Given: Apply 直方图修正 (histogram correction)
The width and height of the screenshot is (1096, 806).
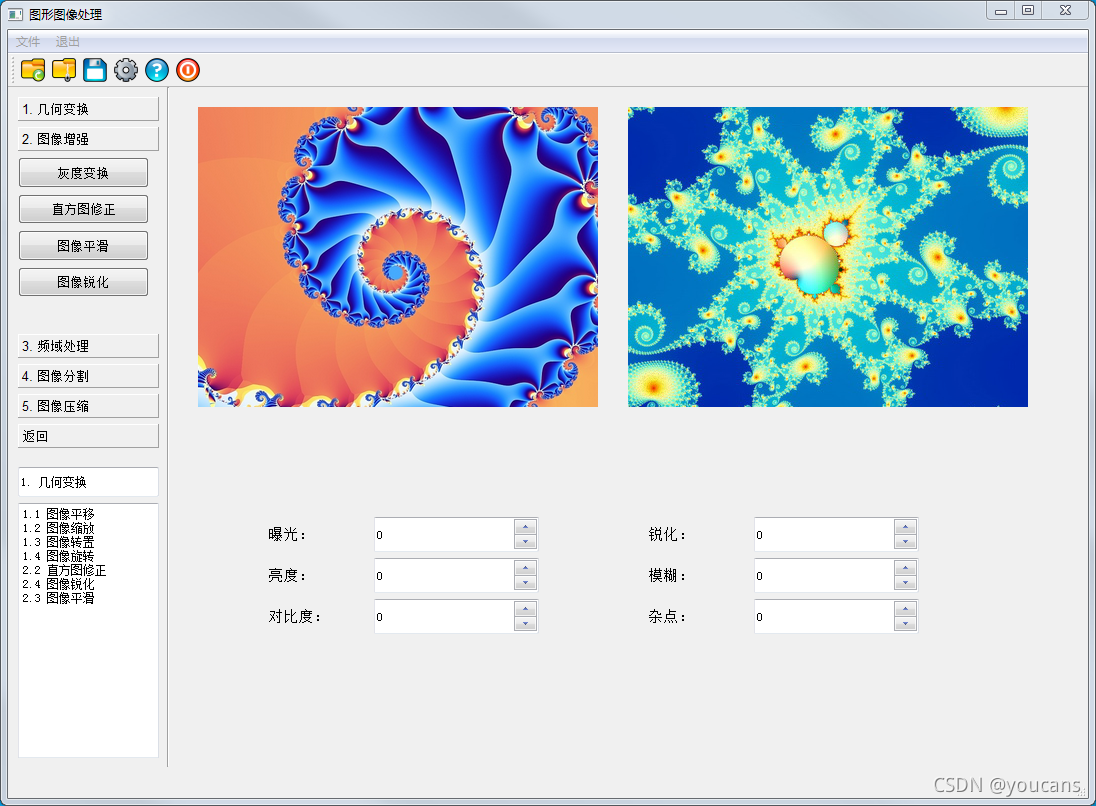Looking at the screenshot, I should [x=83, y=209].
